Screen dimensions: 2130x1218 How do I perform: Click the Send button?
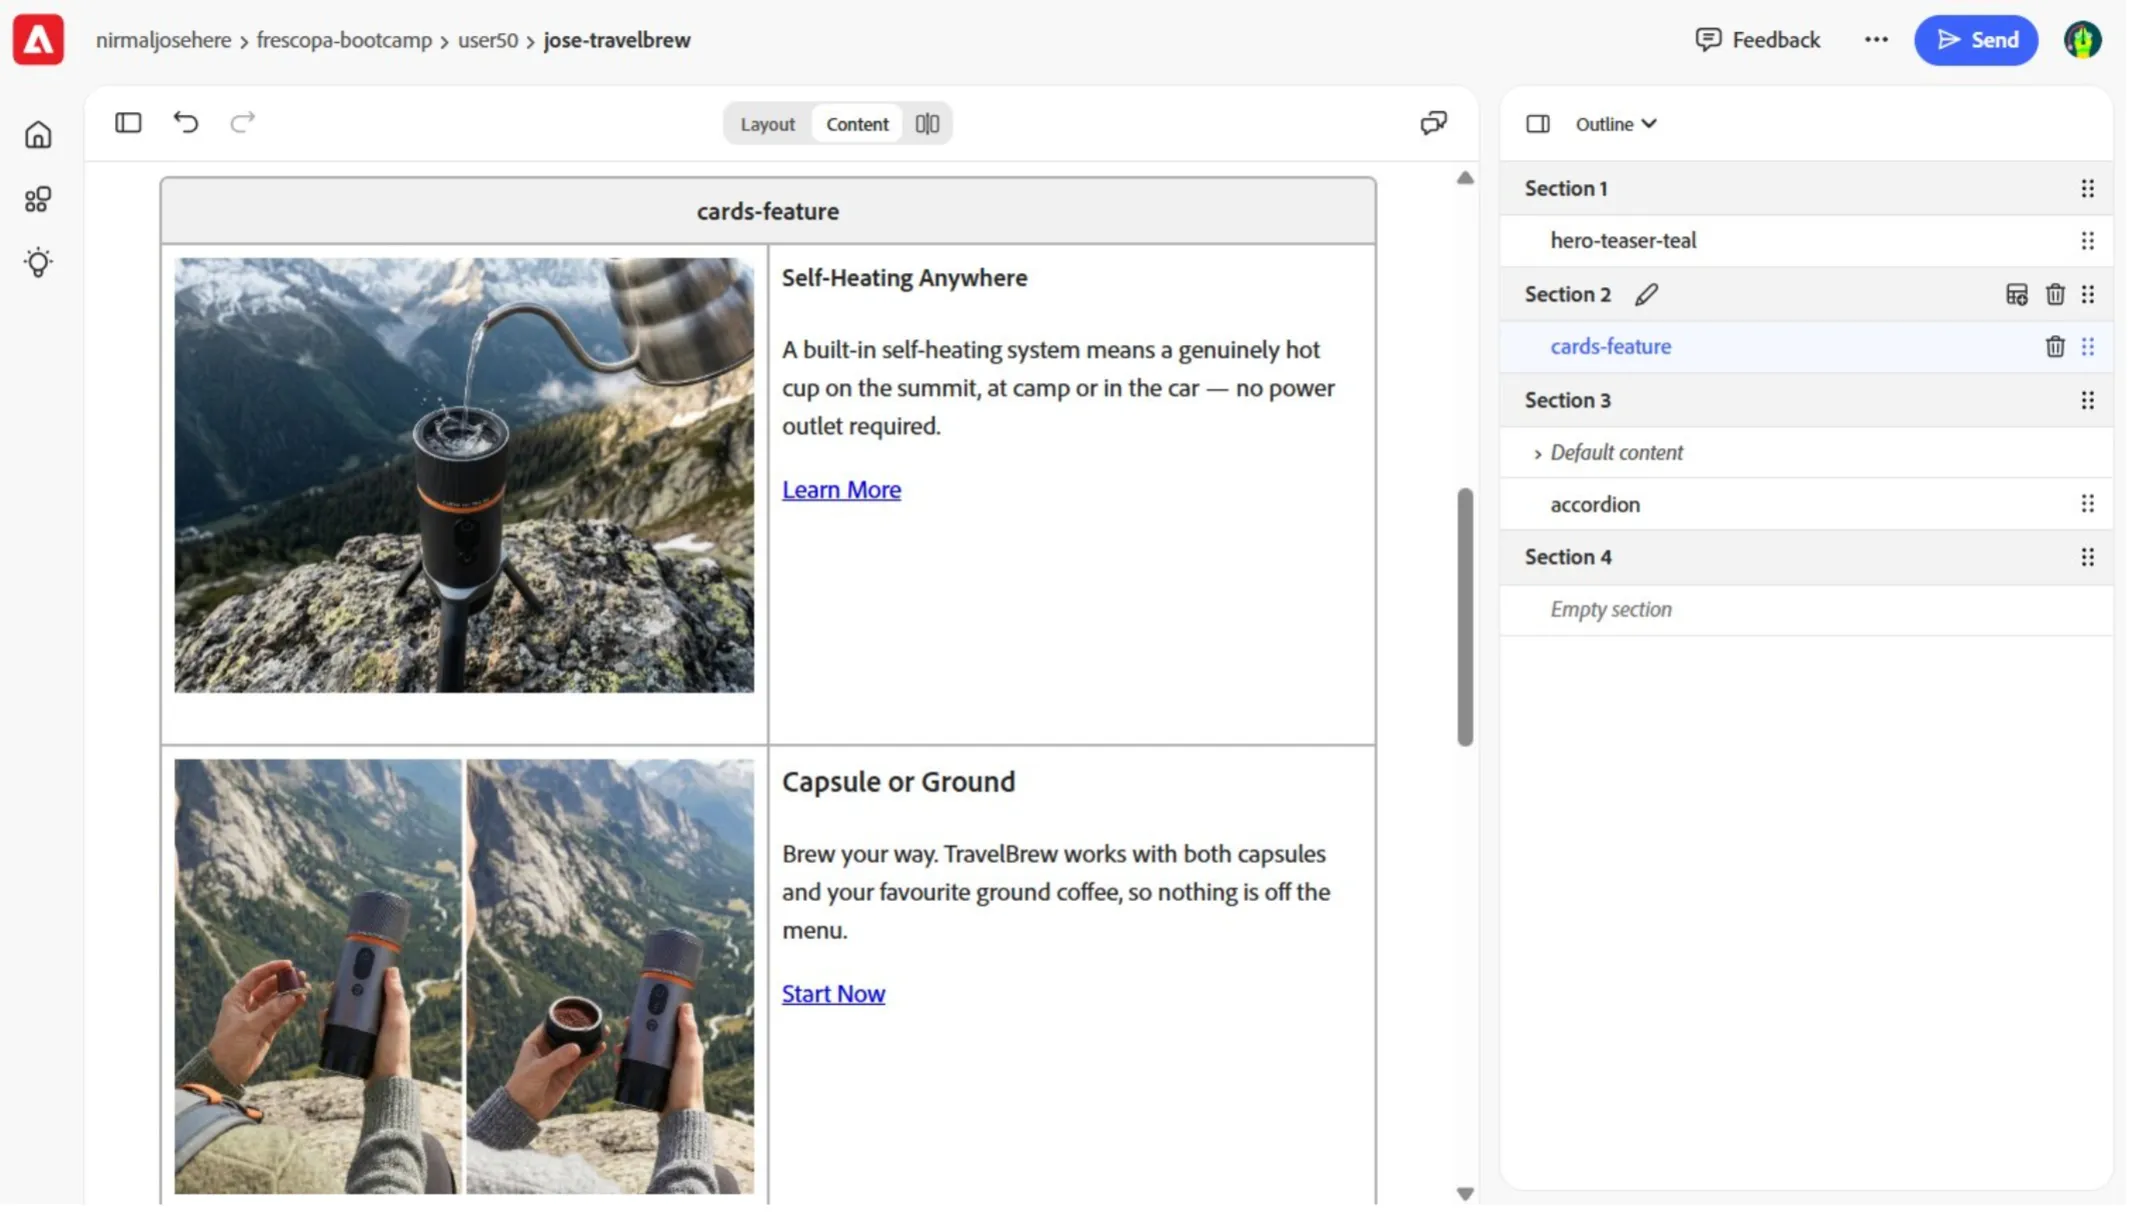pos(1975,40)
